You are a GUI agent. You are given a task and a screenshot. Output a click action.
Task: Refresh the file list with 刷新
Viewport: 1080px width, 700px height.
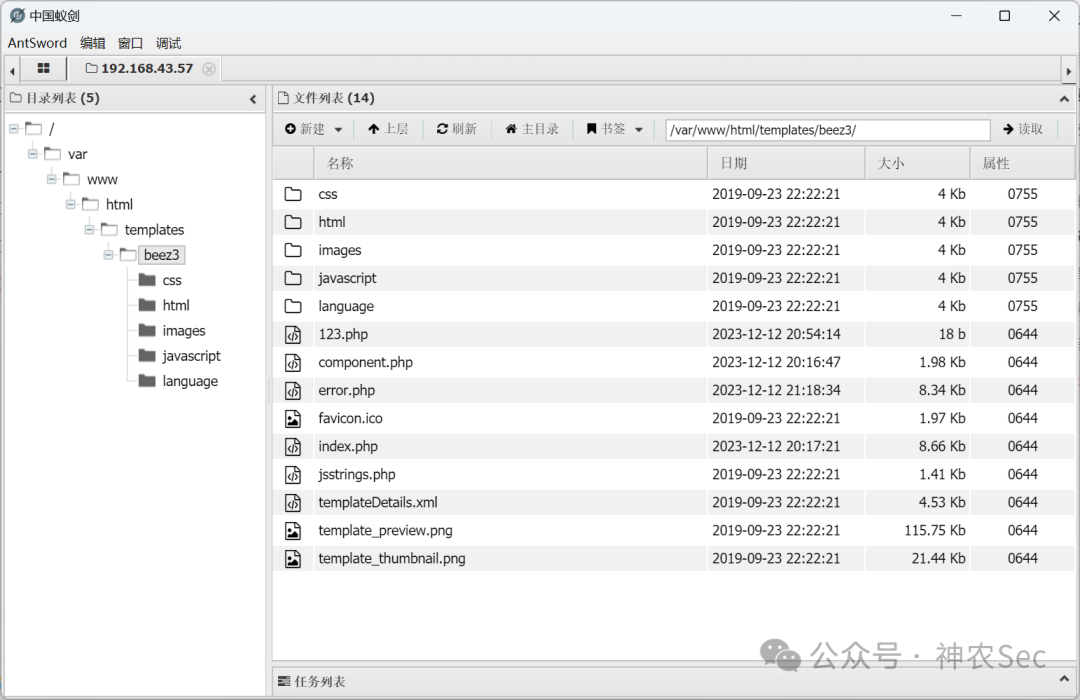point(457,129)
